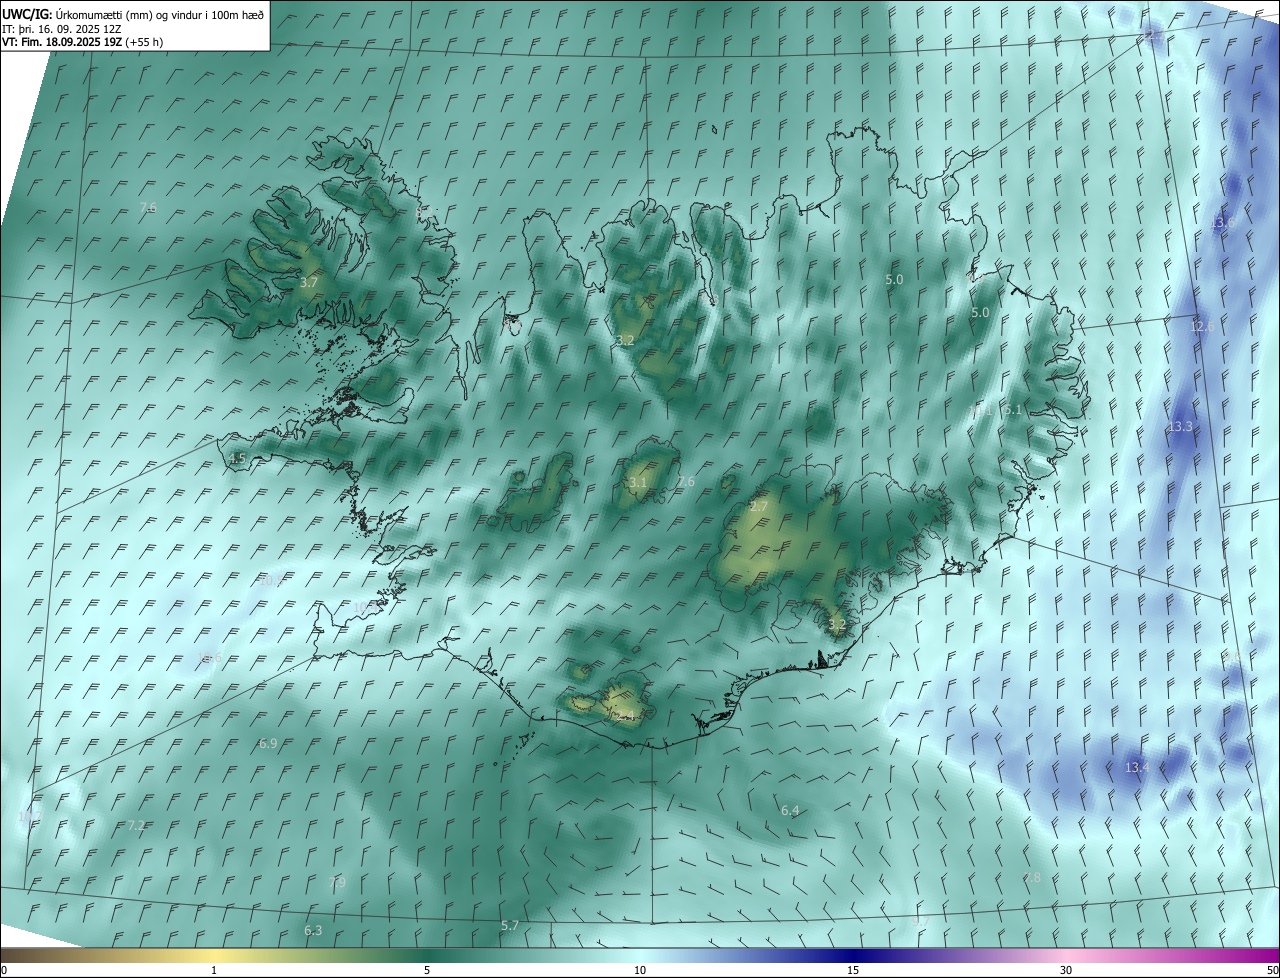Image resolution: width=1280 pixels, height=978 pixels.
Task: Click the 3.7 value over the Westfjords
Action: click(x=309, y=282)
